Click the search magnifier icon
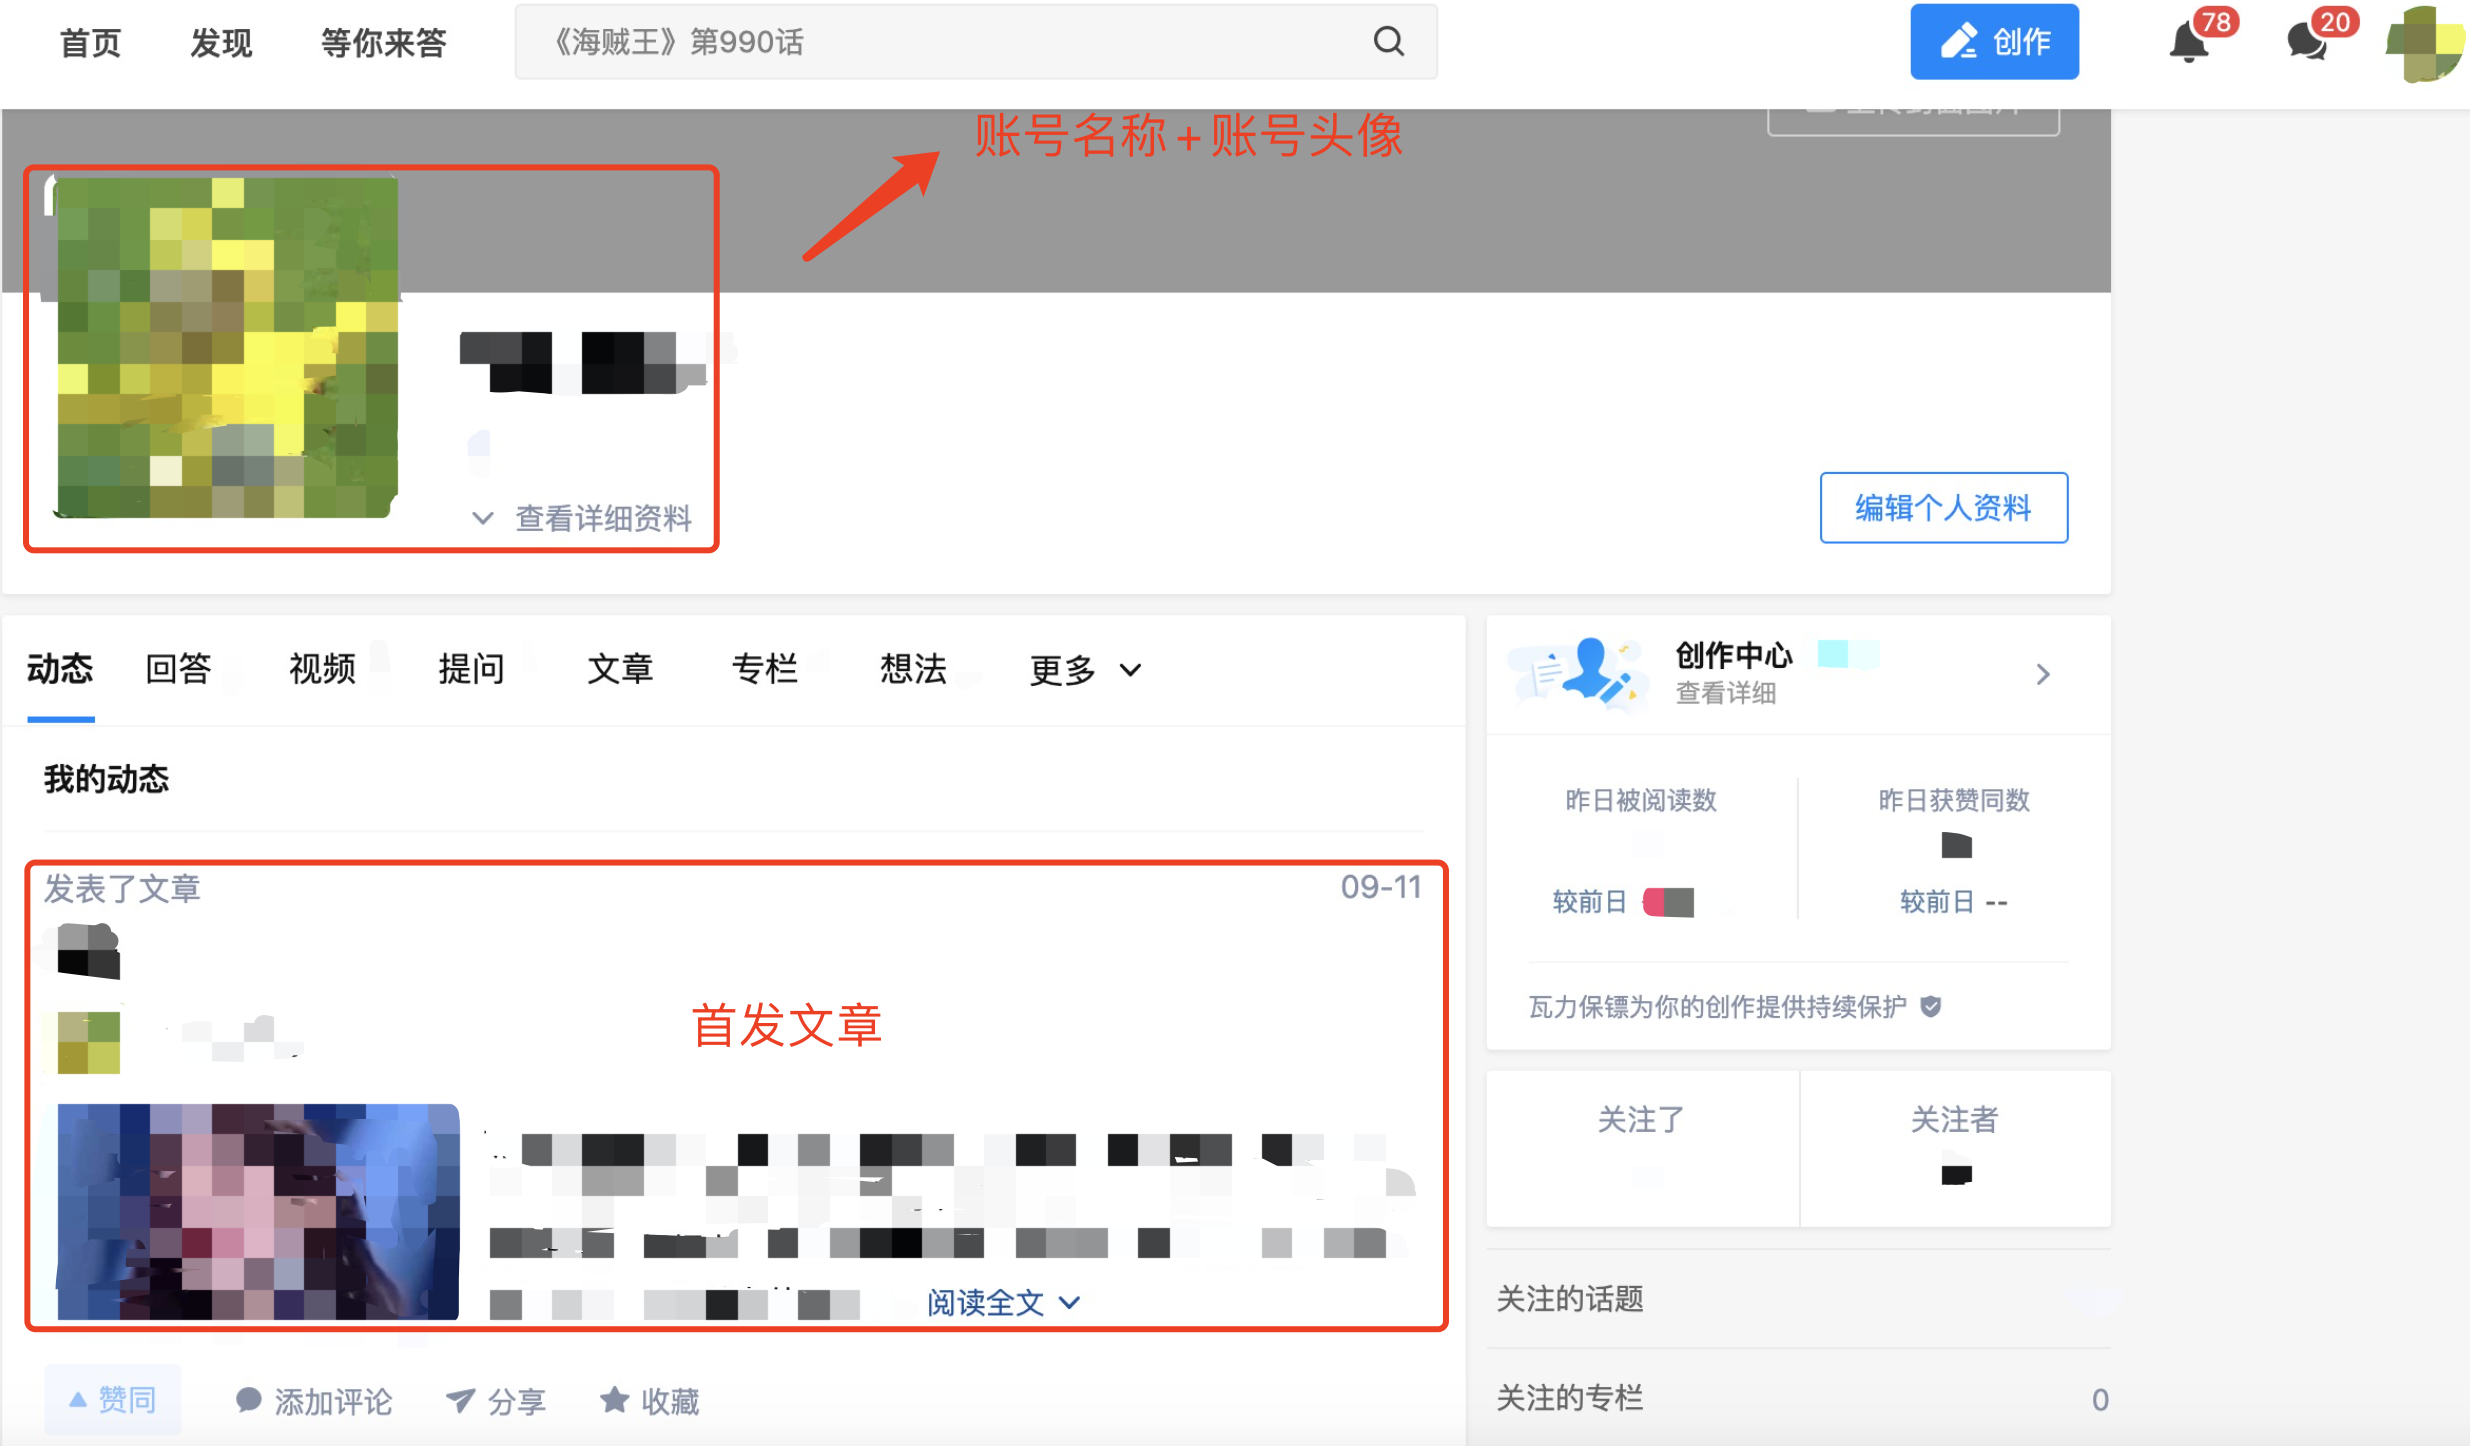2470x1446 pixels. pos(1388,41)
